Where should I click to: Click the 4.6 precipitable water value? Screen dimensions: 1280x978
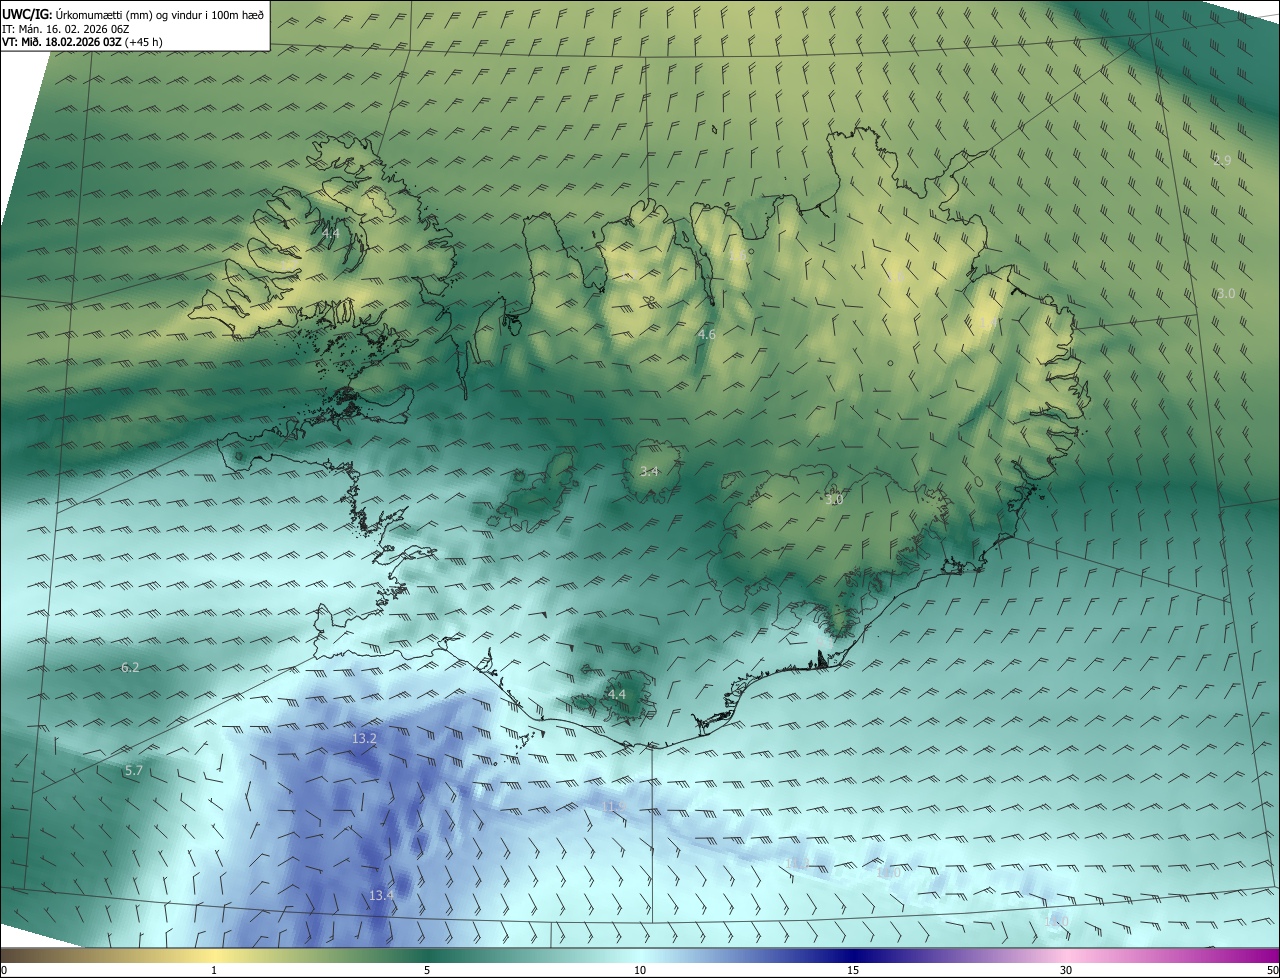coord(706,334)
